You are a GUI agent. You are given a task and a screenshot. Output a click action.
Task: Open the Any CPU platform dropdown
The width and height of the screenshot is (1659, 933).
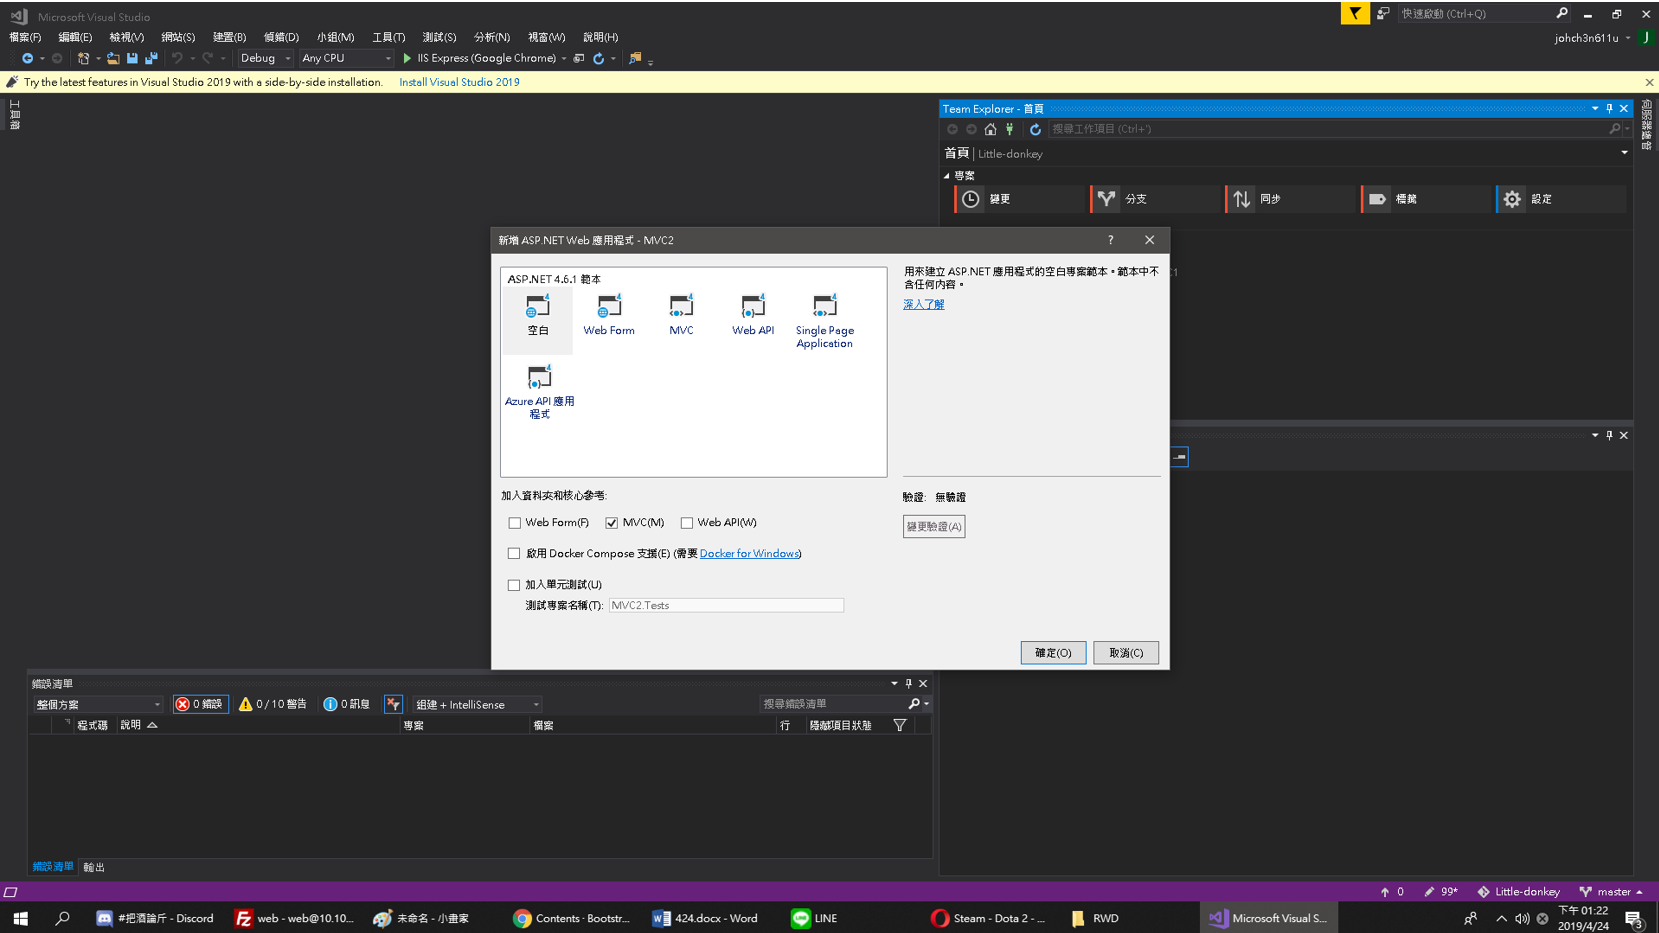point(346,58)
